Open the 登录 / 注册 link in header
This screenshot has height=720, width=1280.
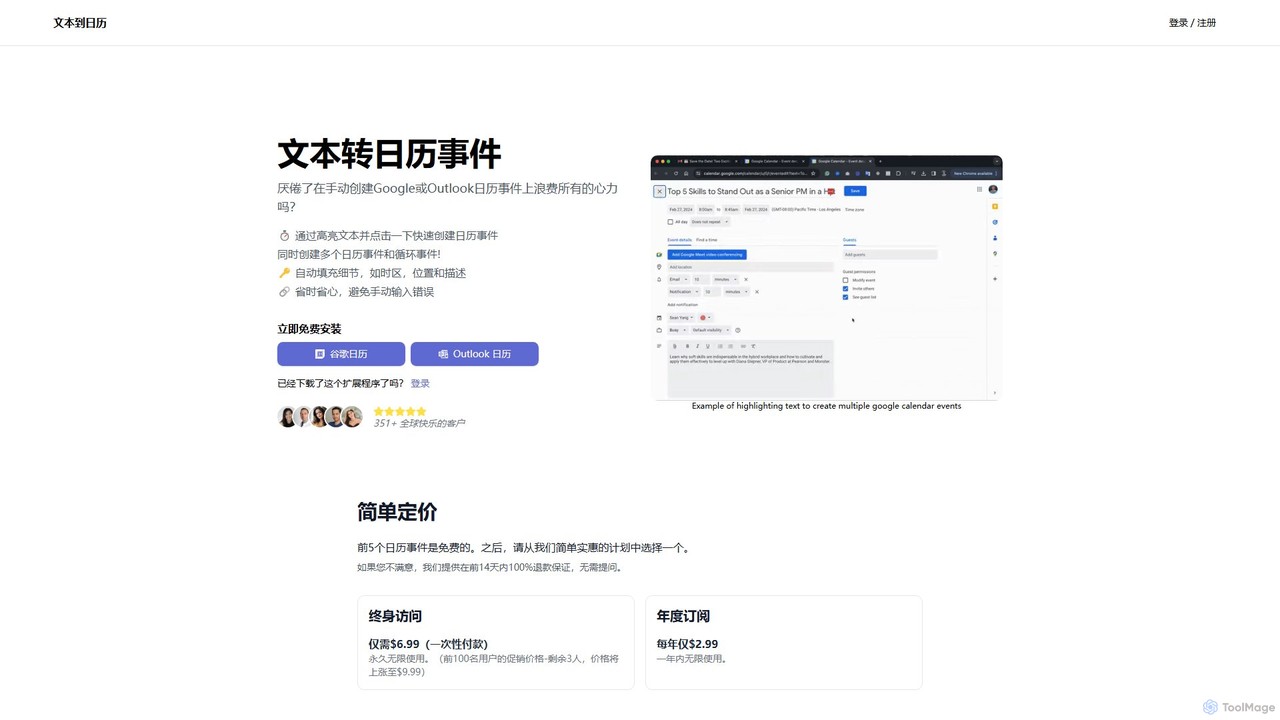(1192, 23)
